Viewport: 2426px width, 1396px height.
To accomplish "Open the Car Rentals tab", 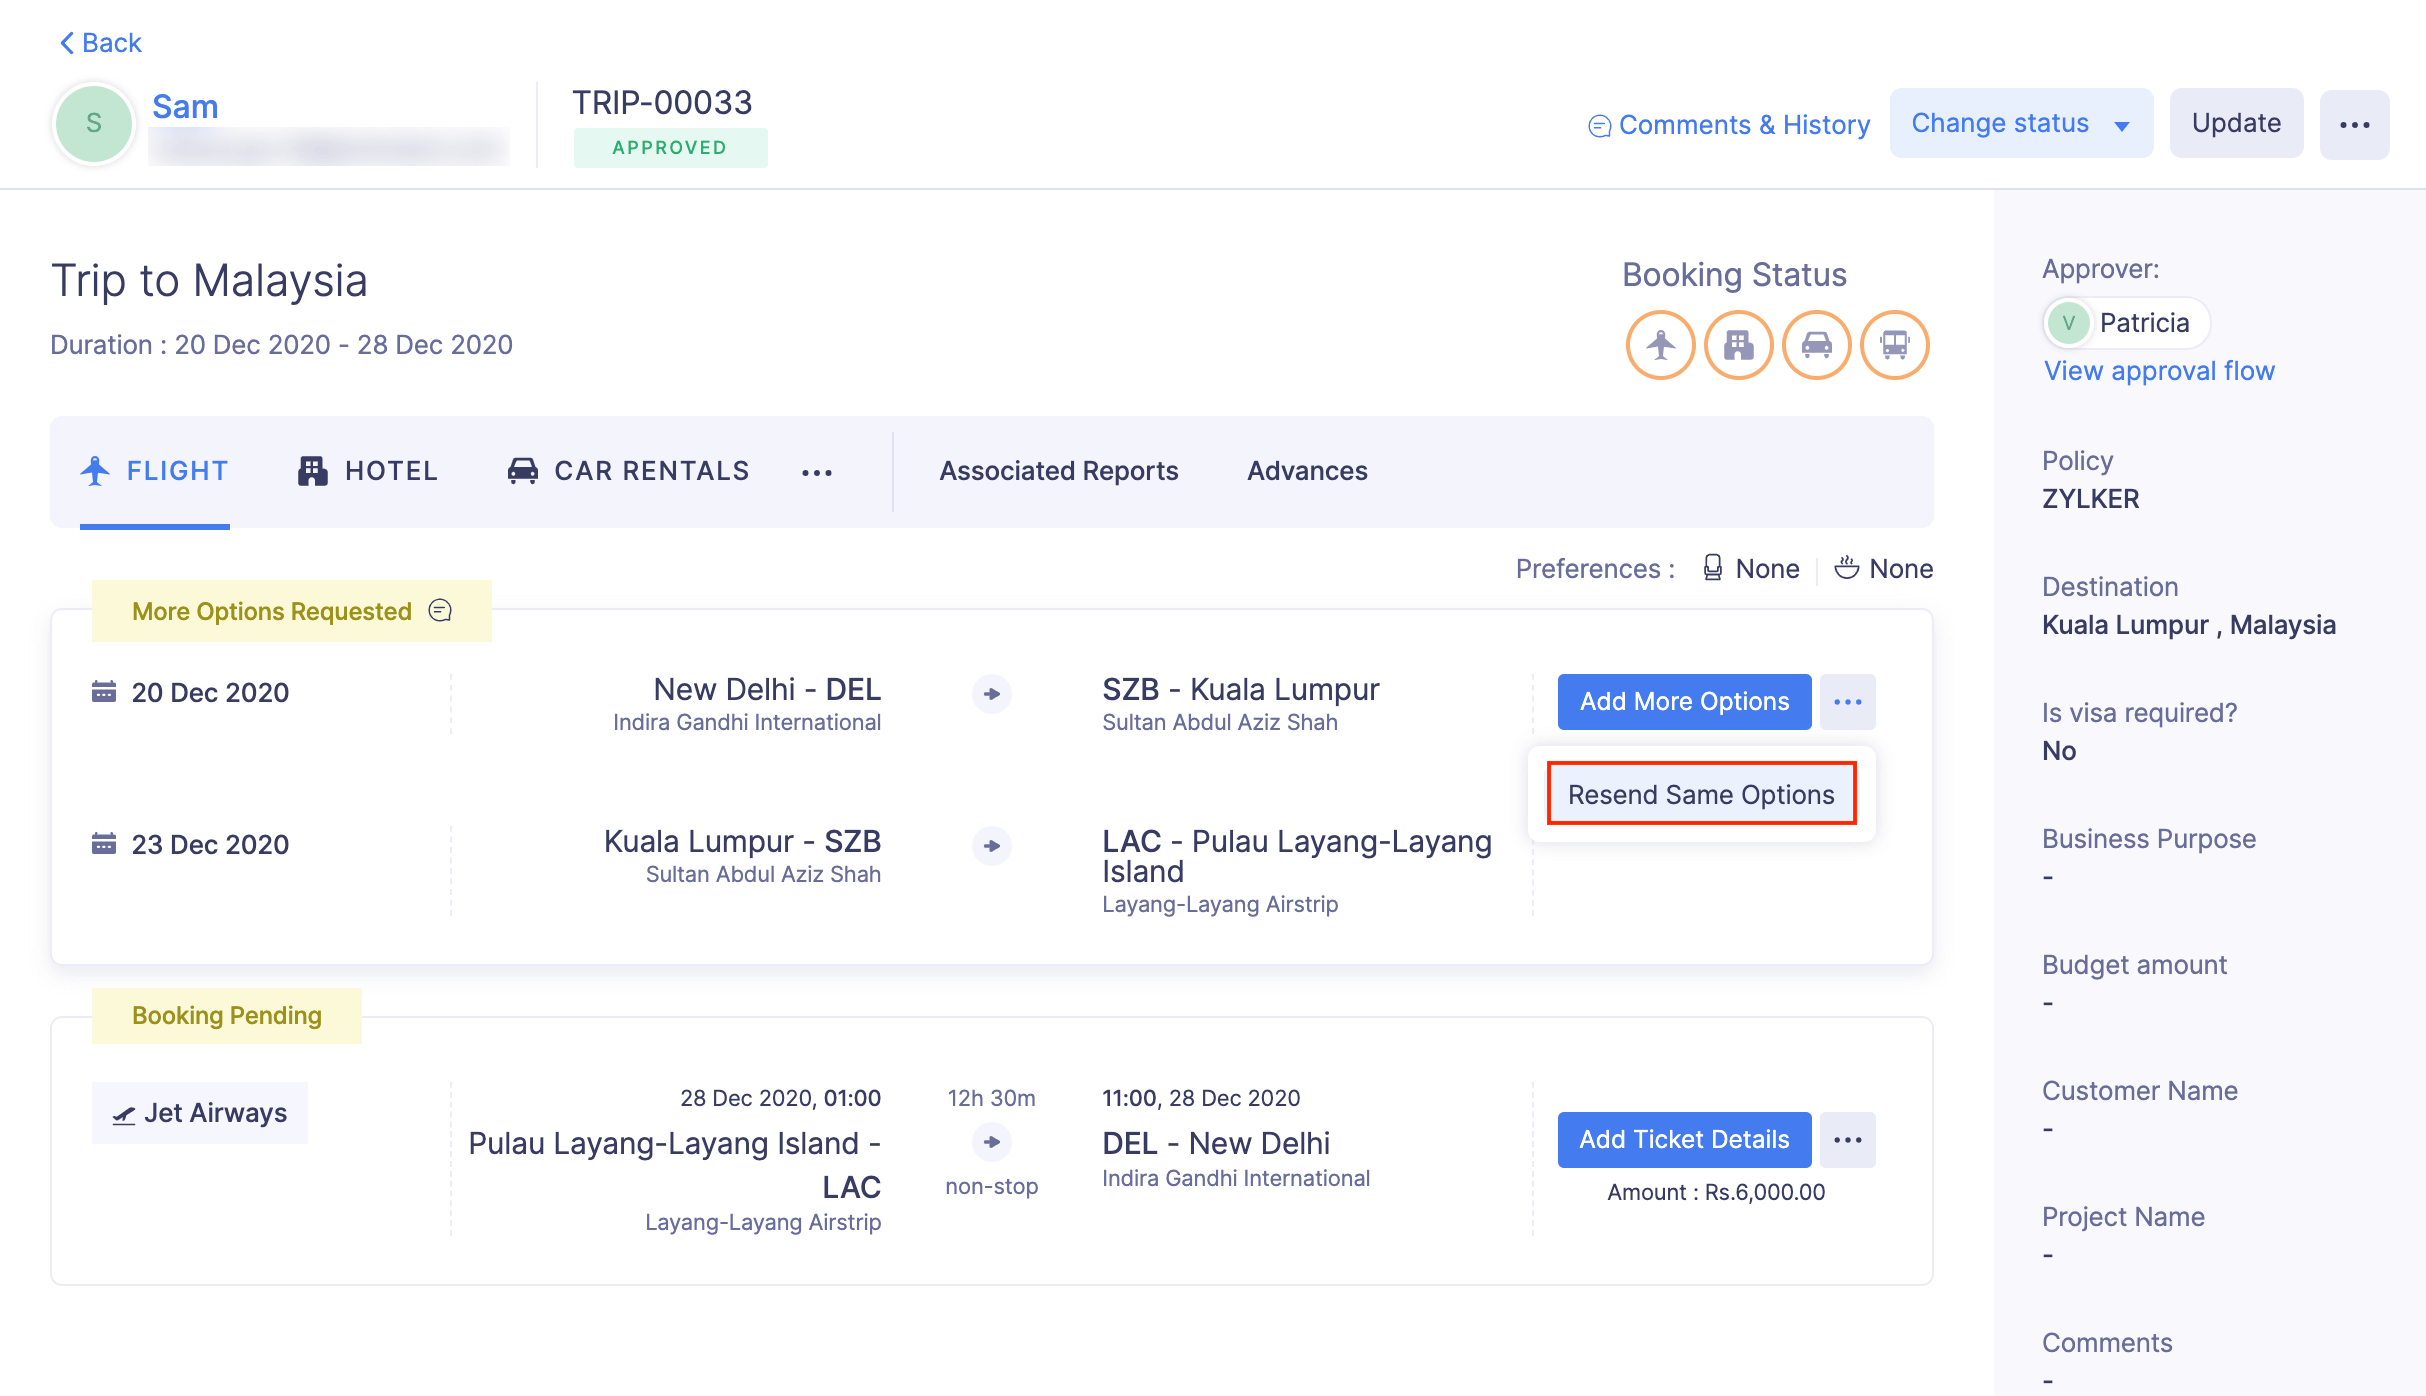I will click(x=628, y=471).
